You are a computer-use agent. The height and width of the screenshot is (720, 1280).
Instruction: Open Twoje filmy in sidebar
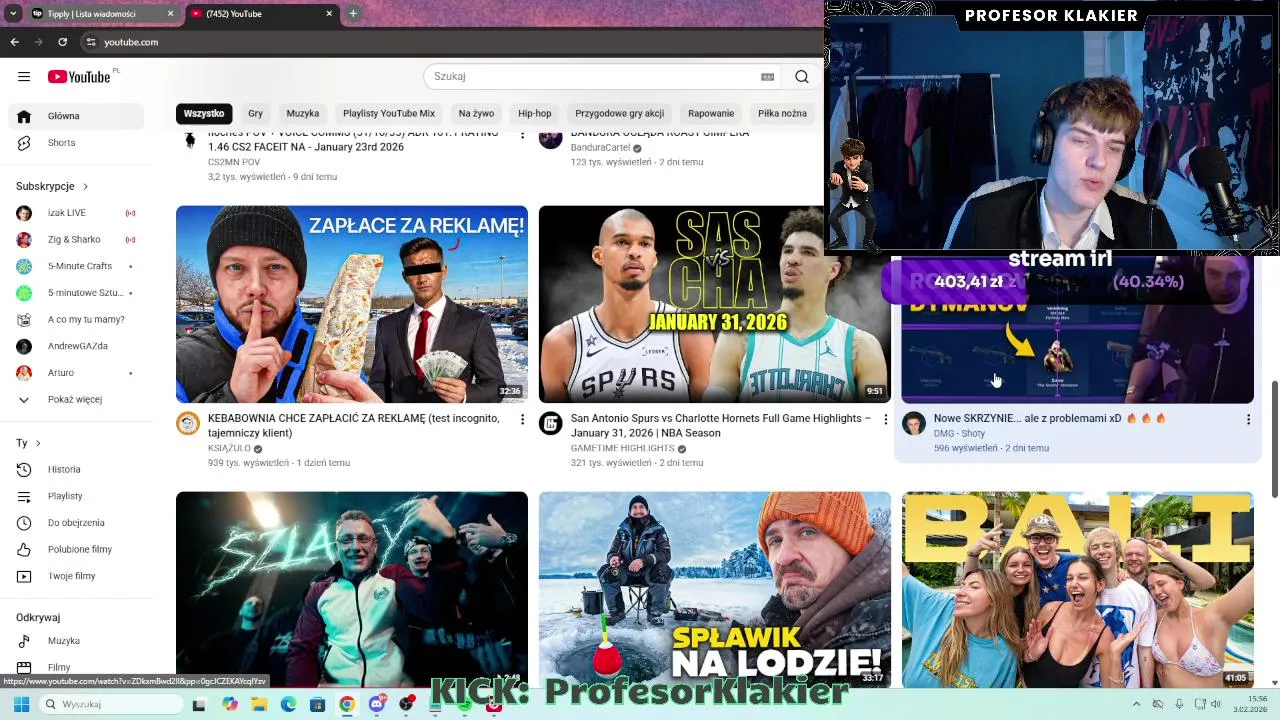76,576
